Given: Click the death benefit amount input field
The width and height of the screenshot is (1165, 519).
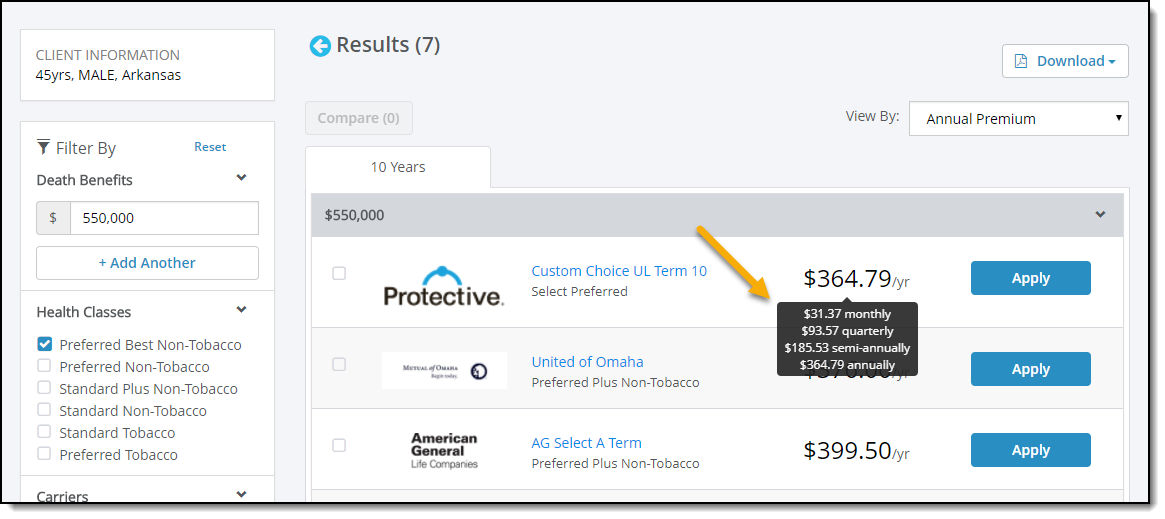Looking at the screenshot, I should click(164, 218).
